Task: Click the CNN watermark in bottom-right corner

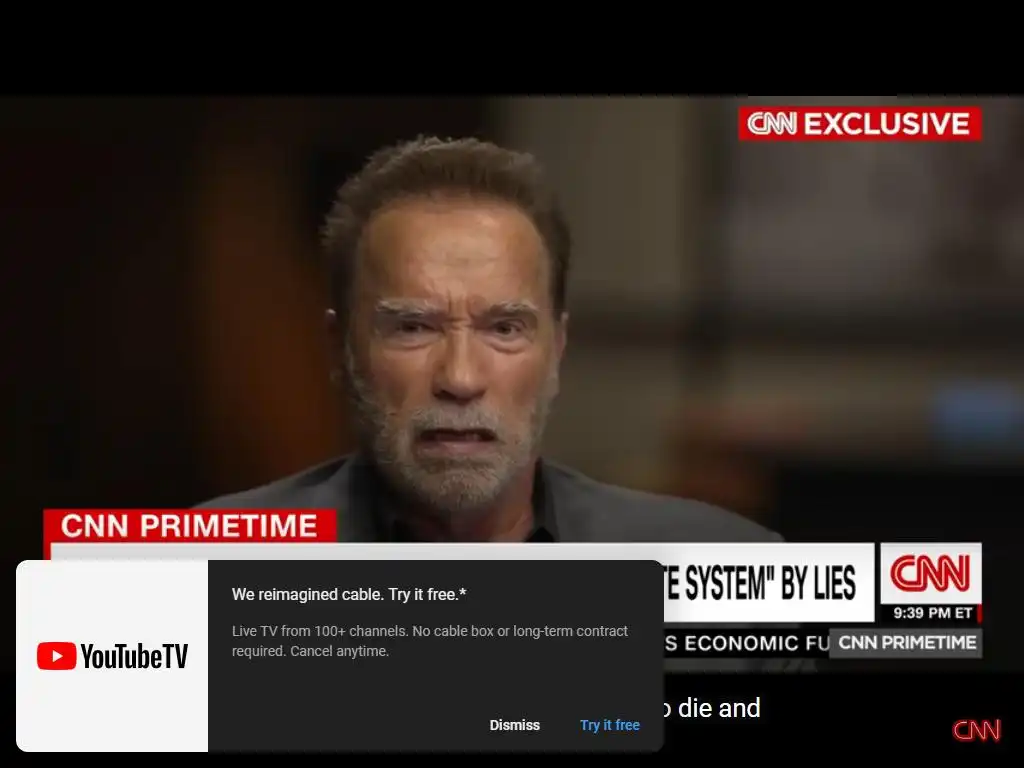Action: coord(976,730)
